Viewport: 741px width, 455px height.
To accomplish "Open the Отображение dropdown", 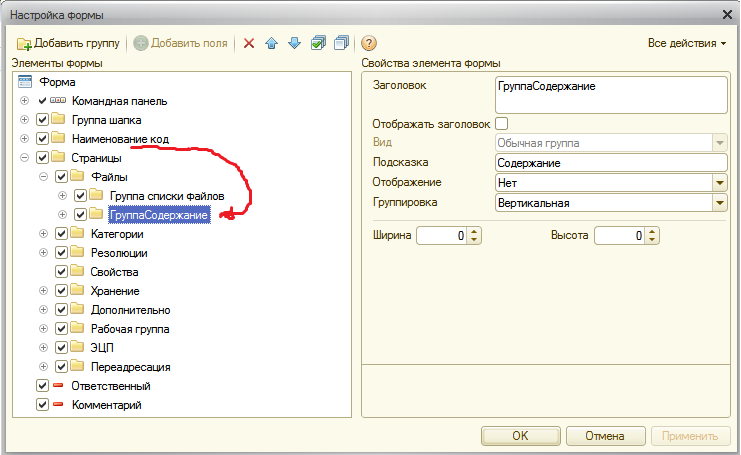I will pyautogui.click(x=719, y=183).
